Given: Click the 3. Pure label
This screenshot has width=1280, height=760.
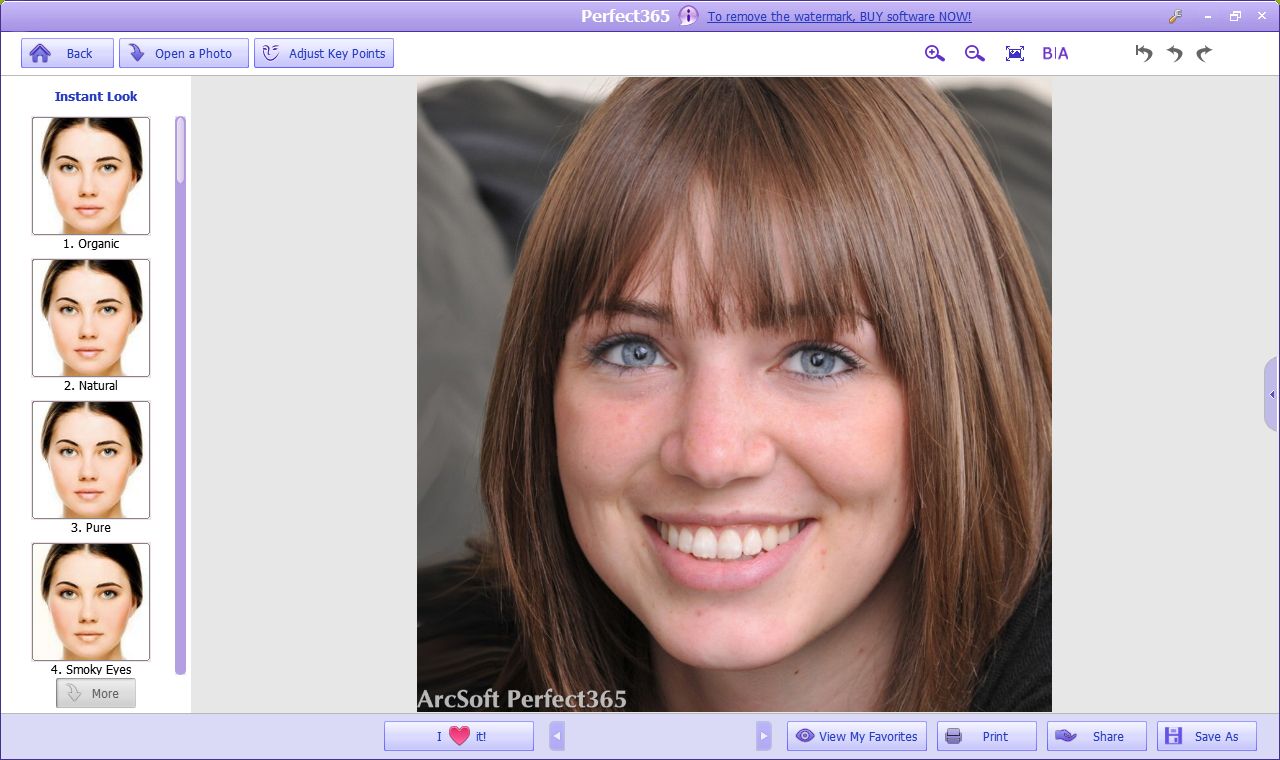Looking at the screenshot, I should click(x=91, y=528).
